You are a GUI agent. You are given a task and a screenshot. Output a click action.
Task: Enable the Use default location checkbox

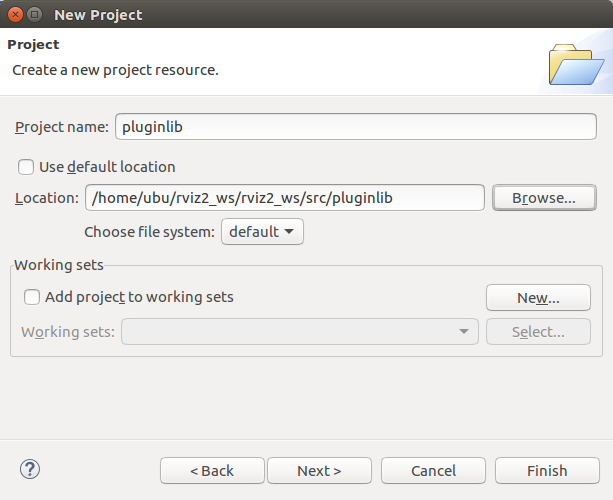[26, 167]
